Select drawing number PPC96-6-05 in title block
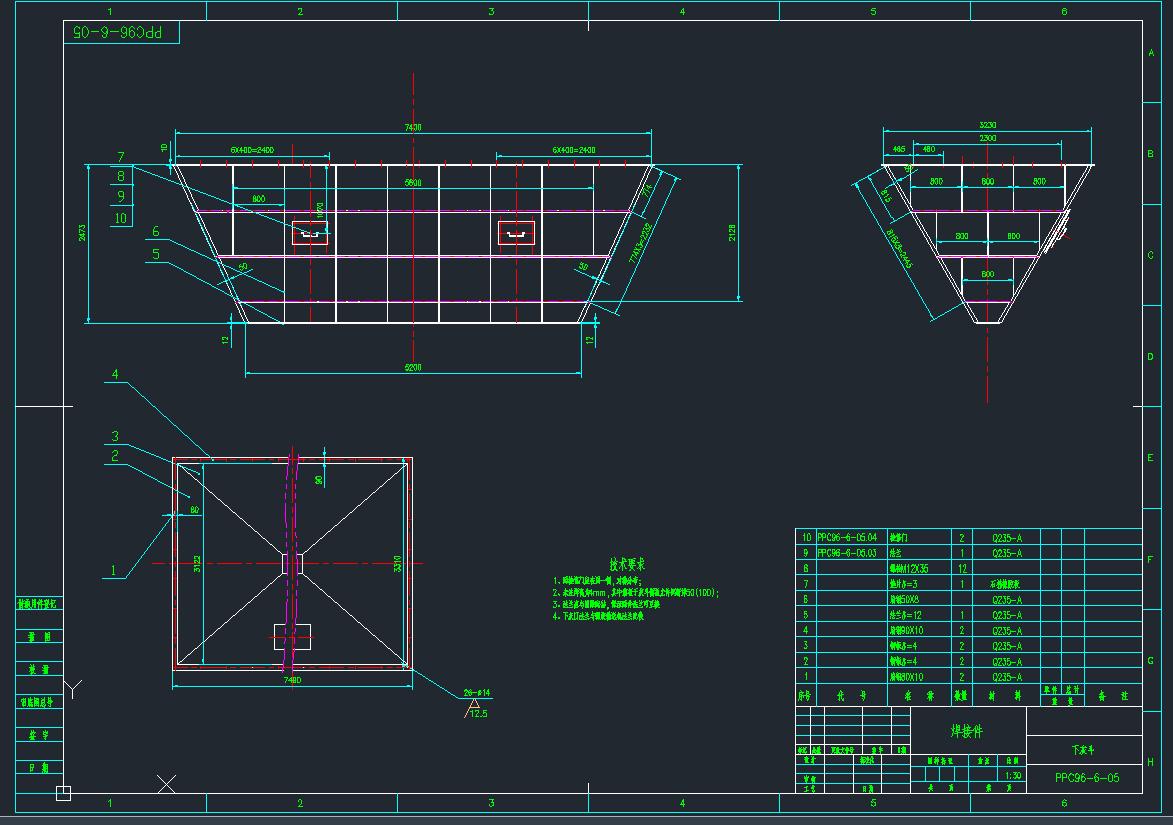Screen dimensions: 1173x825 click(1086, 777)
